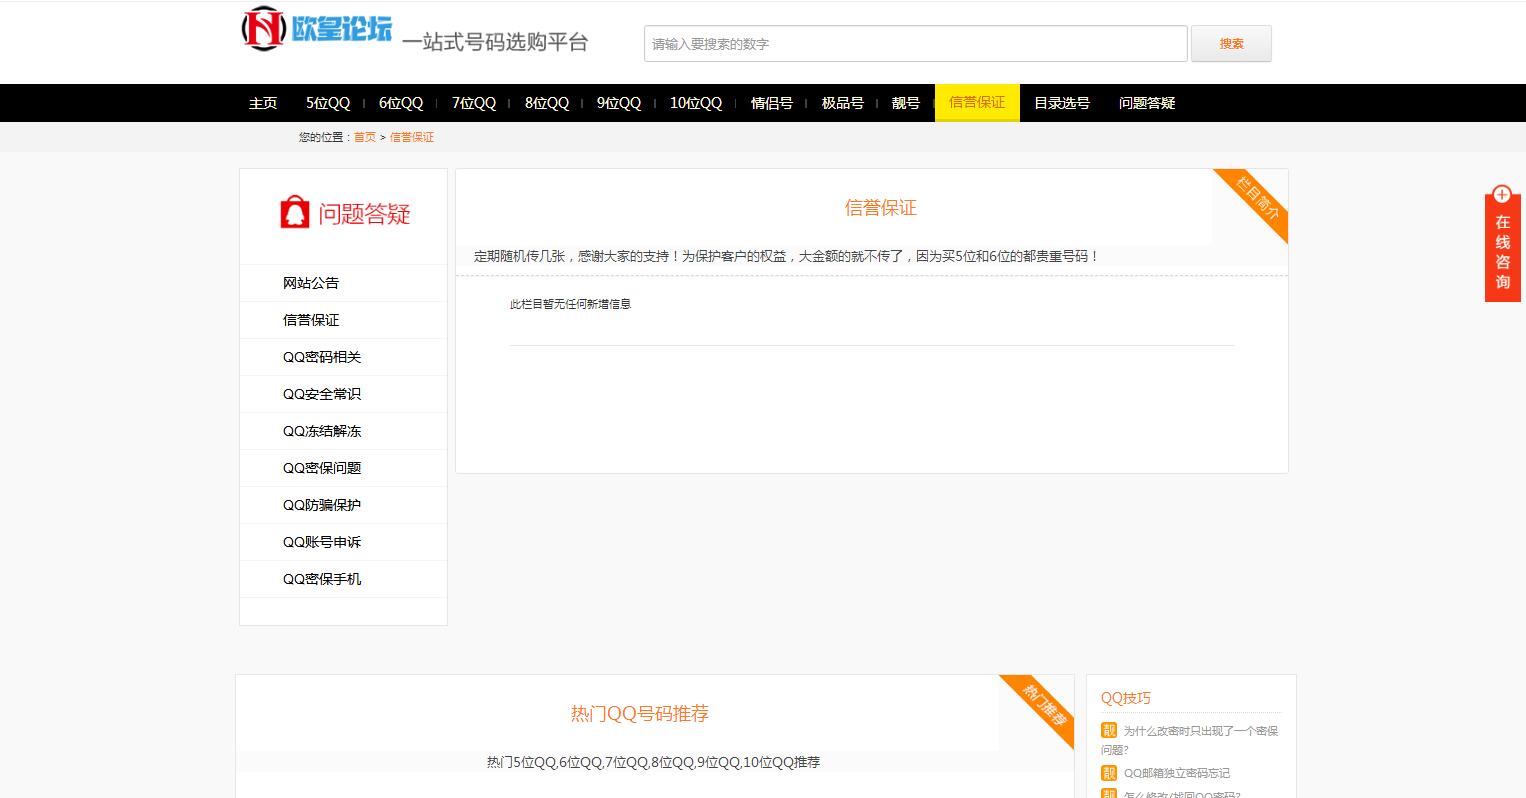Open the 极品号 navigation menu
The width and height of the screenshot is (1526, 798).
(841, 102)
